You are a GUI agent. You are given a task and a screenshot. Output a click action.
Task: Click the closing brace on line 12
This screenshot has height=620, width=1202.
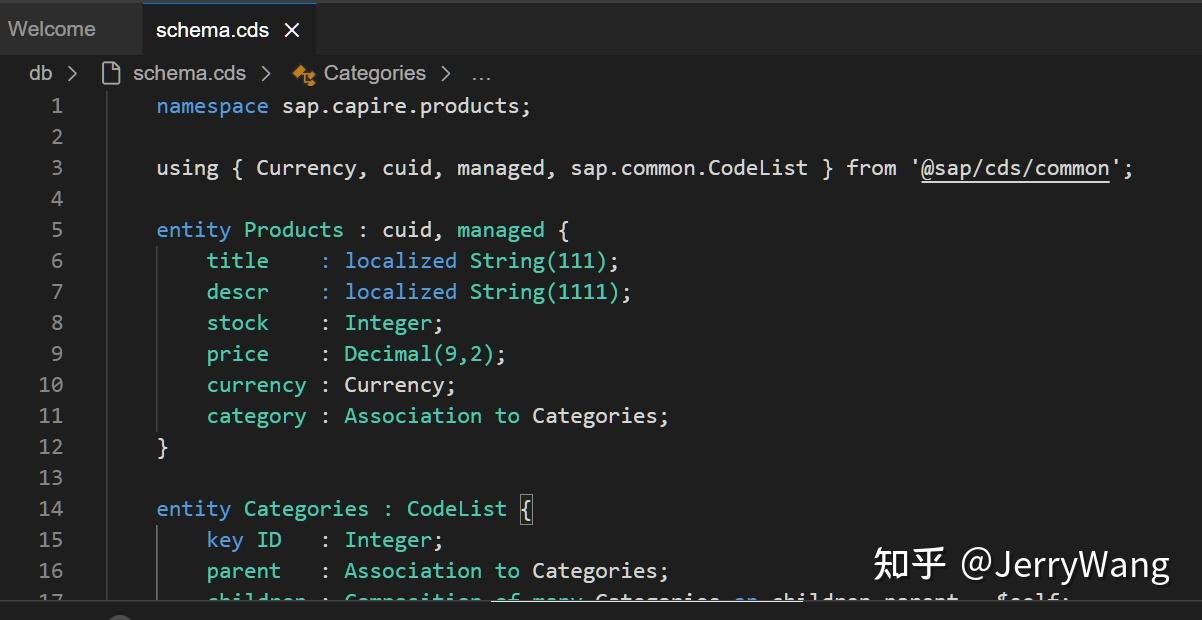(x=163, y=447)
